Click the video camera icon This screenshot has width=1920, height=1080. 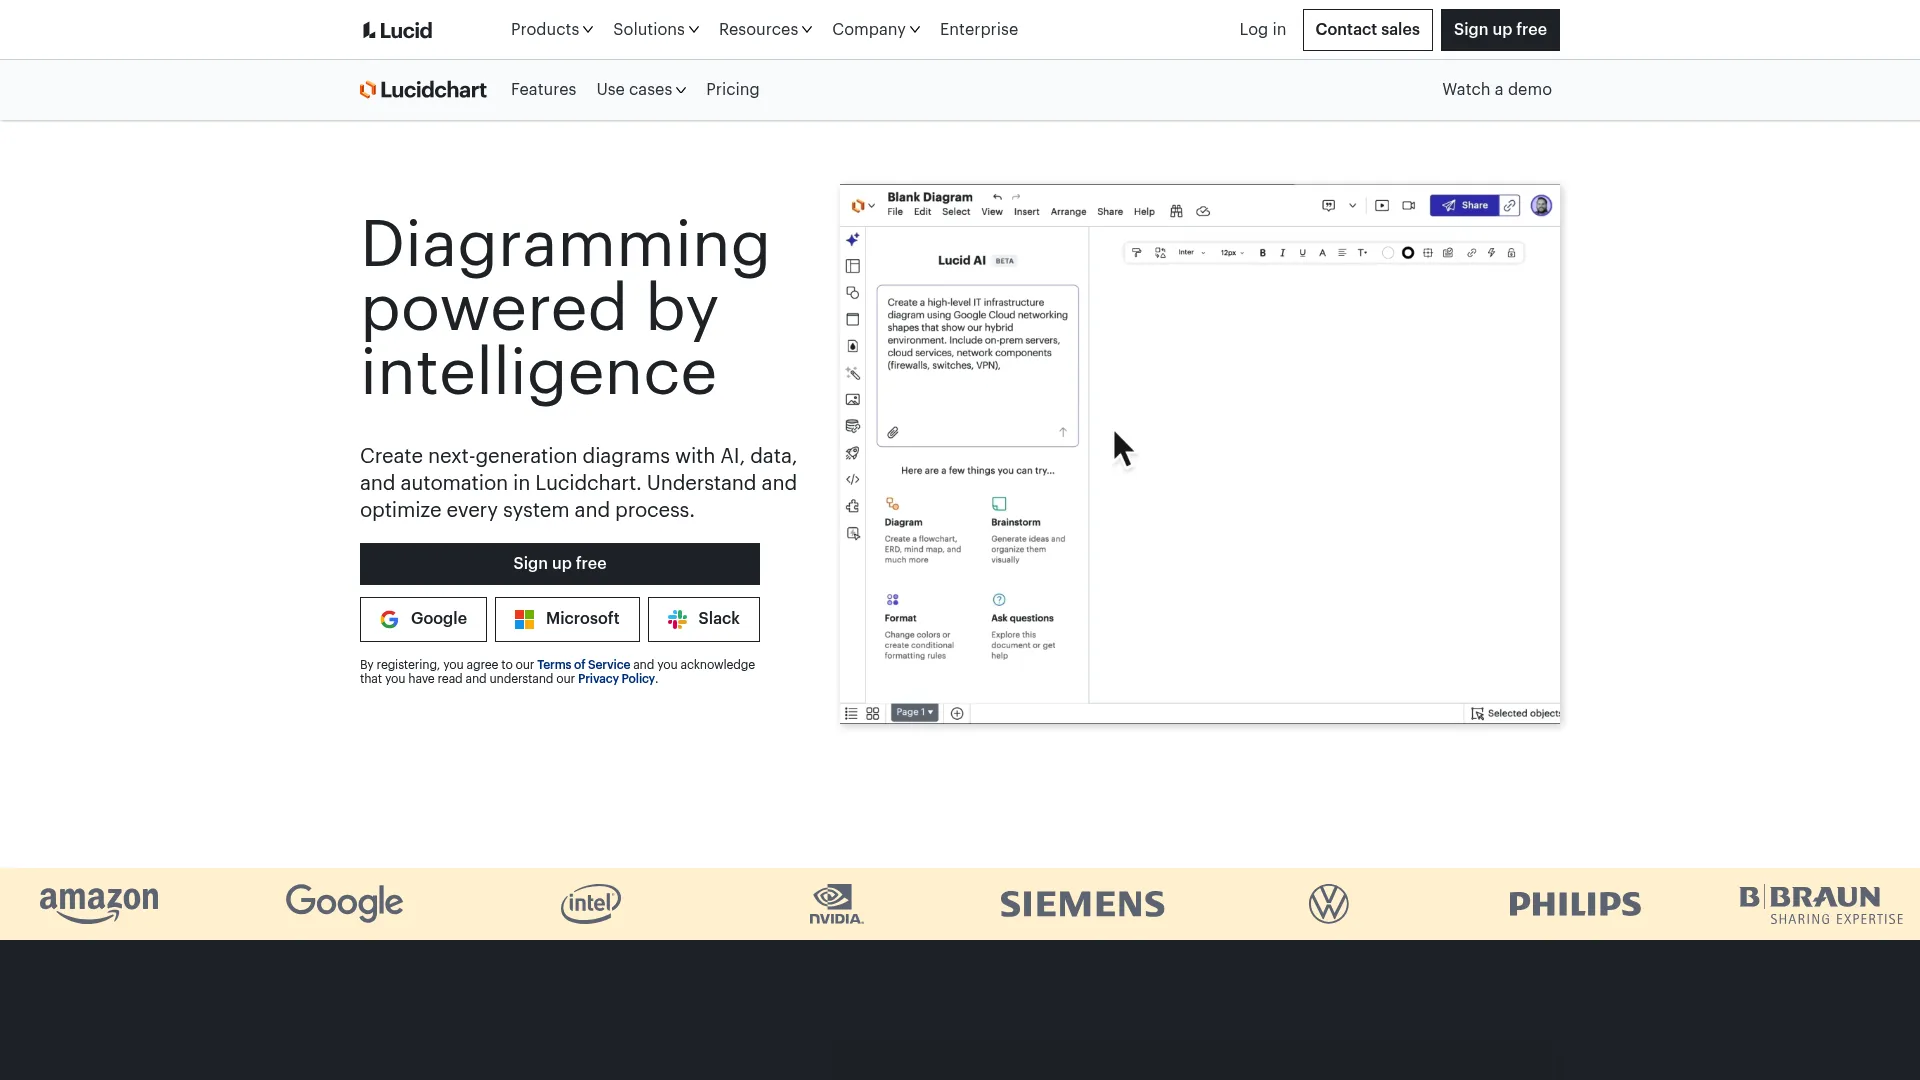tap(1408, 206)
